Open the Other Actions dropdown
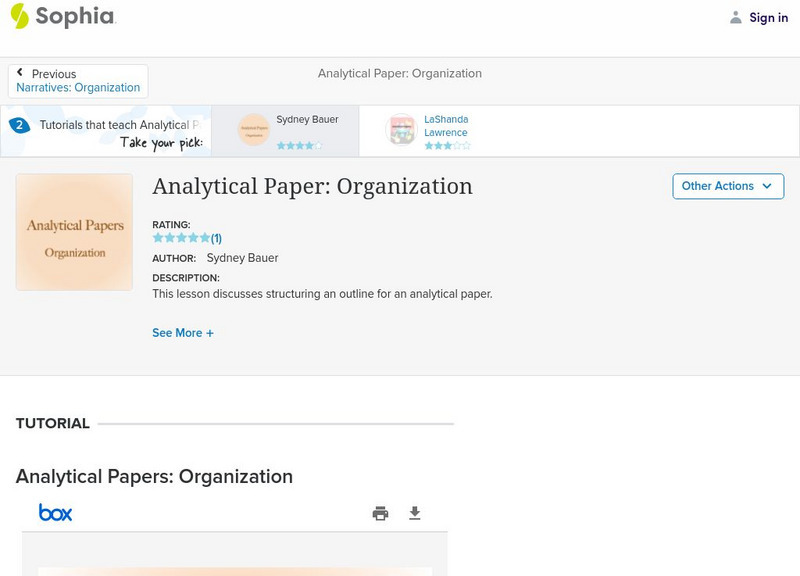The height and width of the screenshot is (576, 800). (x=728, y=186)
